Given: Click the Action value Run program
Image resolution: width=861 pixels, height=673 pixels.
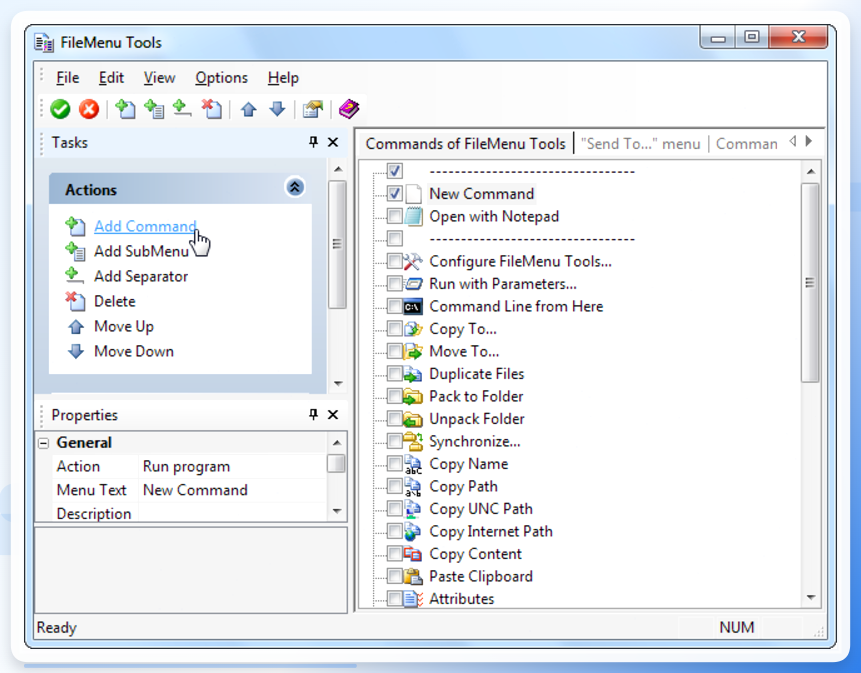Looking at the screenshot, I should coord(186,466).
